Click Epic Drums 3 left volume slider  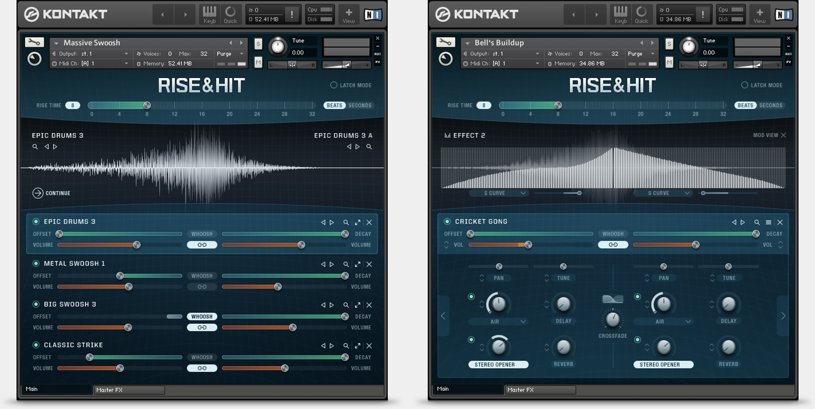click(x=120, y=245)
